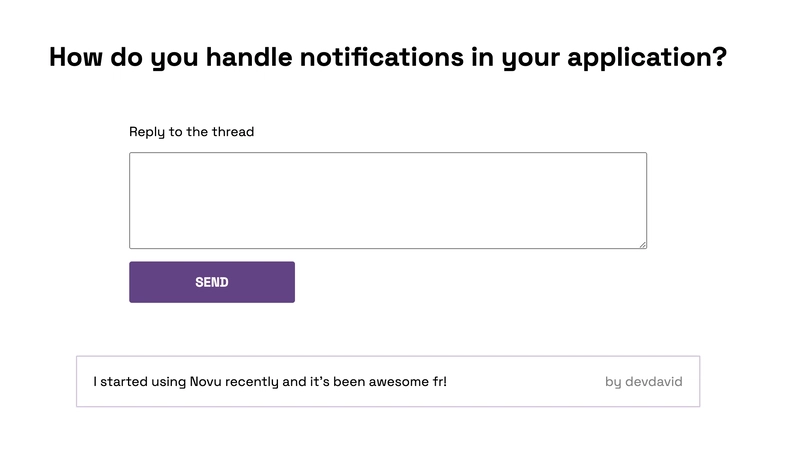
Task: Click the 'Reply to the thread' label
Action: click(x=191, y=132)
